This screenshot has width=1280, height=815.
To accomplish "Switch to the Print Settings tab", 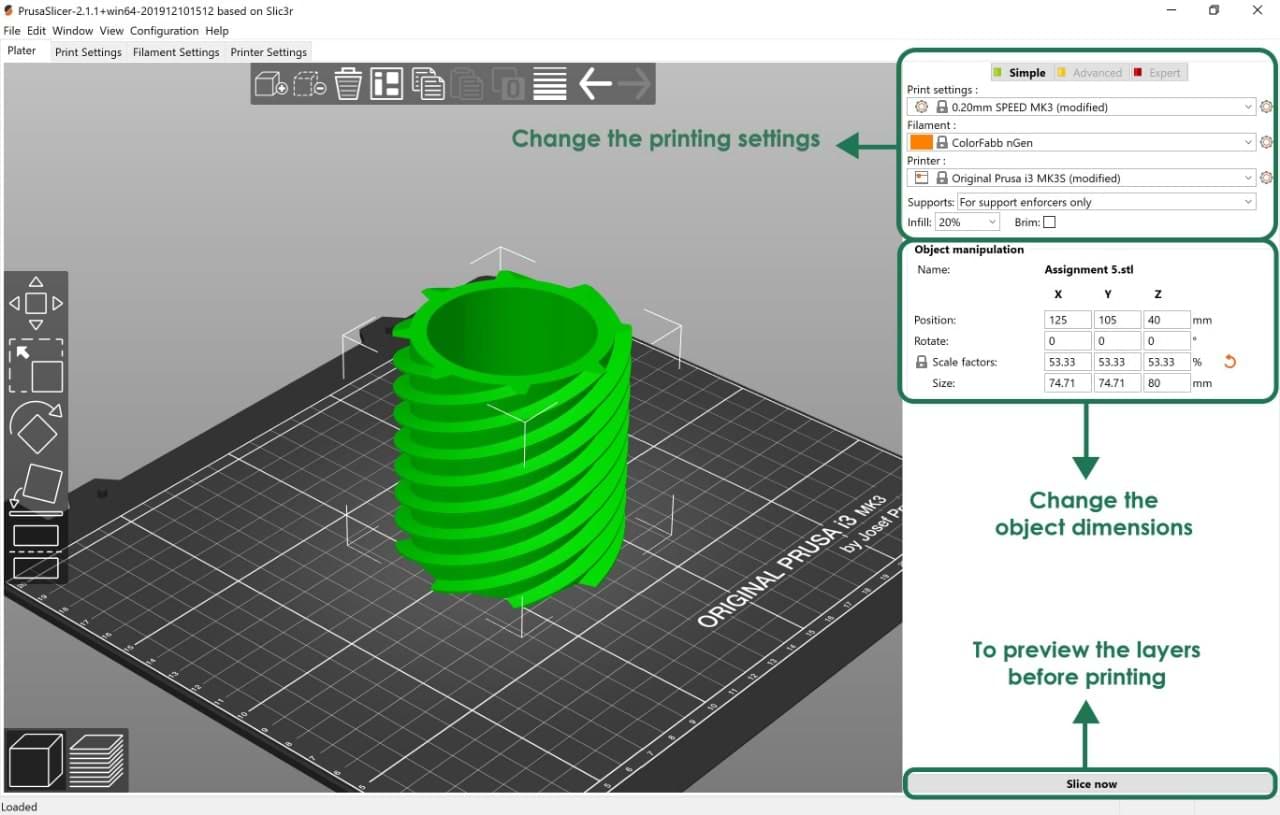I will (88, 52).
